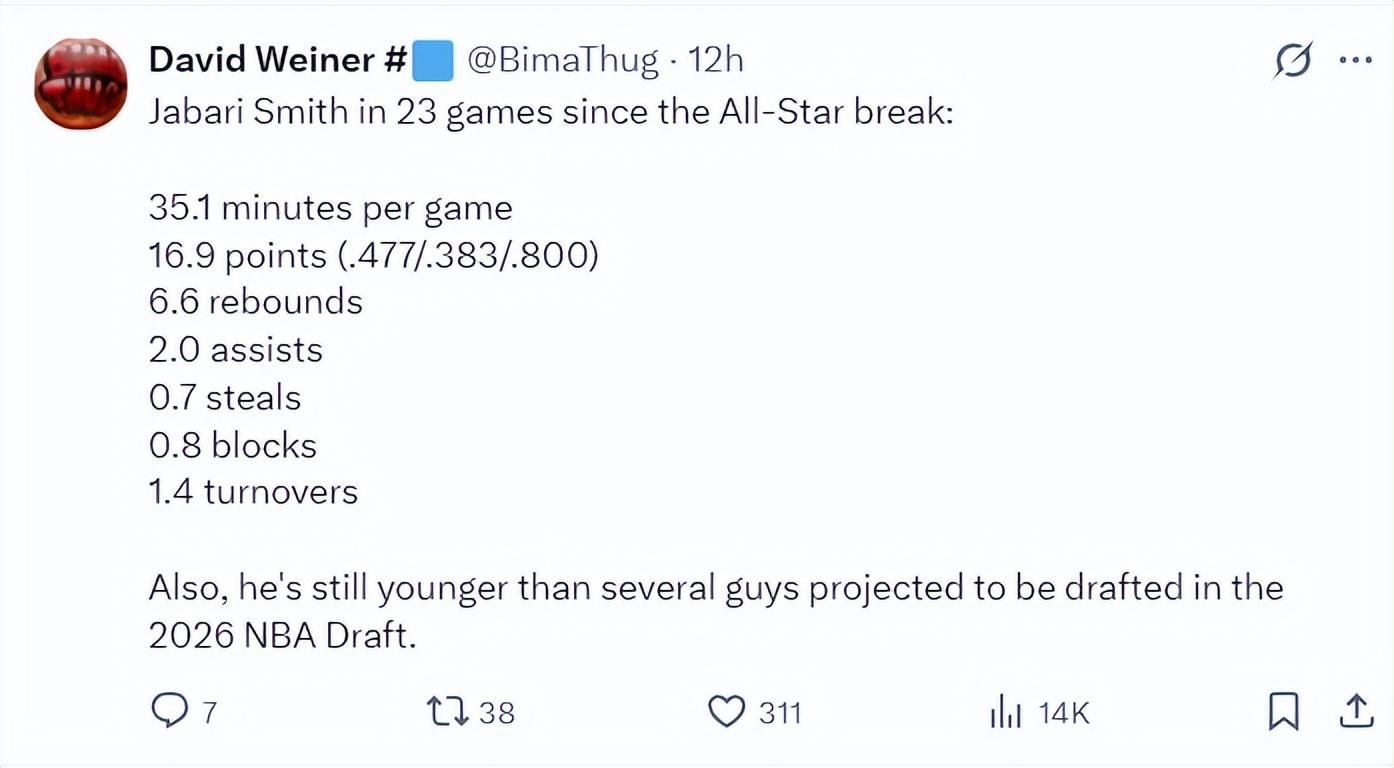Click the 311 likes count
The height and width of the screenshot is (768, 1394).
click(780, 713)
